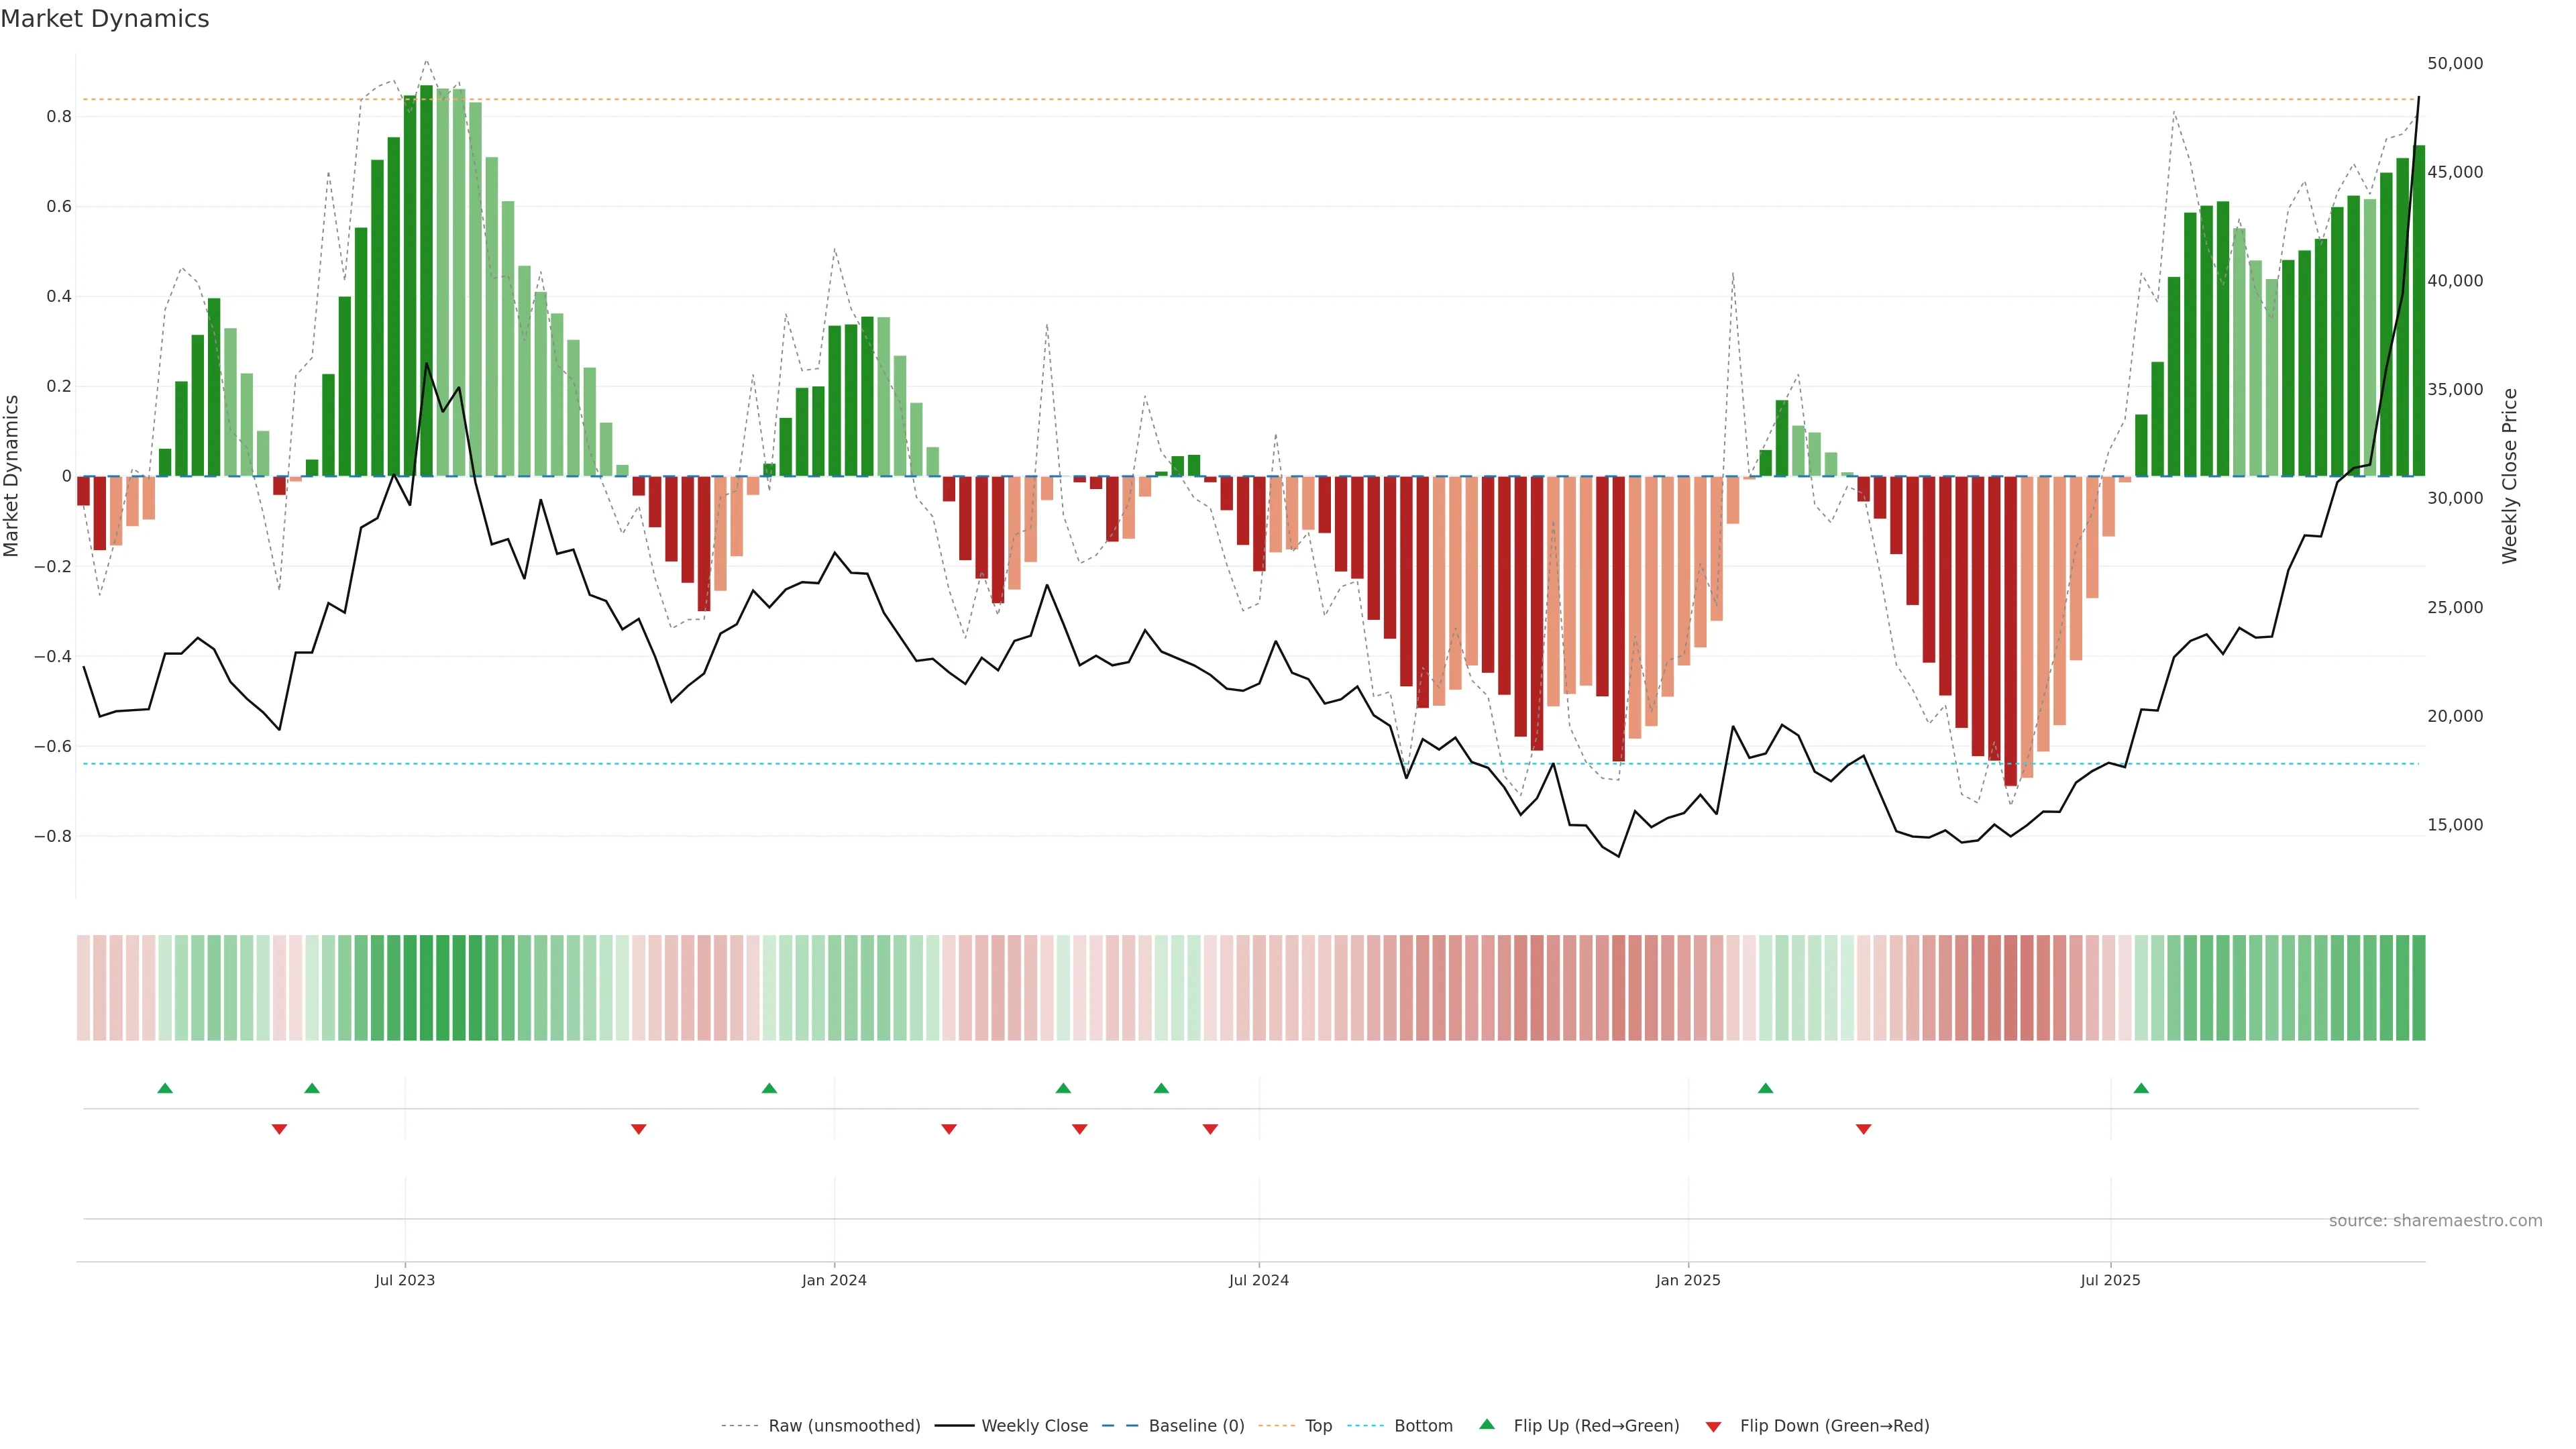Toggle the Weekly Close legend entry
This screenshot has width=2576, height=1449.
coord(1034,1425)
